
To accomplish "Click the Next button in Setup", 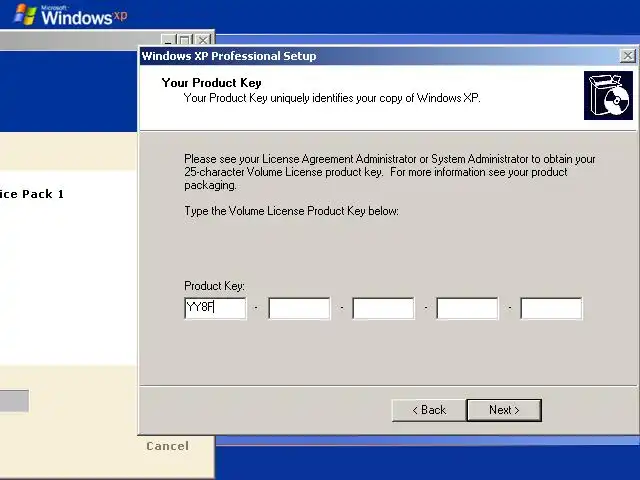I will [x=504, y=410].
